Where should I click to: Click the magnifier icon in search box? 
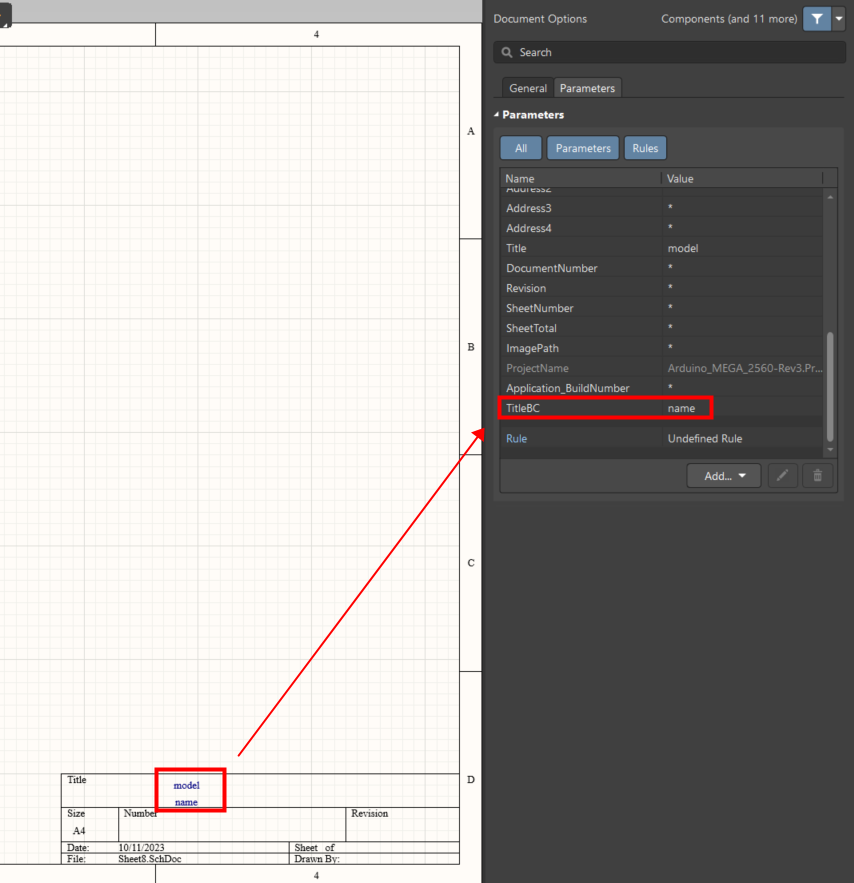point(507,52)
